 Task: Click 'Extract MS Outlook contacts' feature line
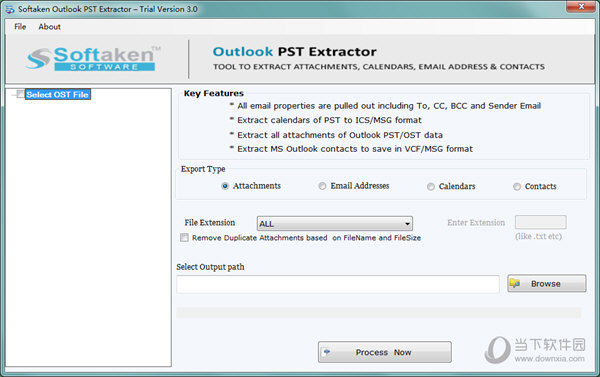coord(355,149)
